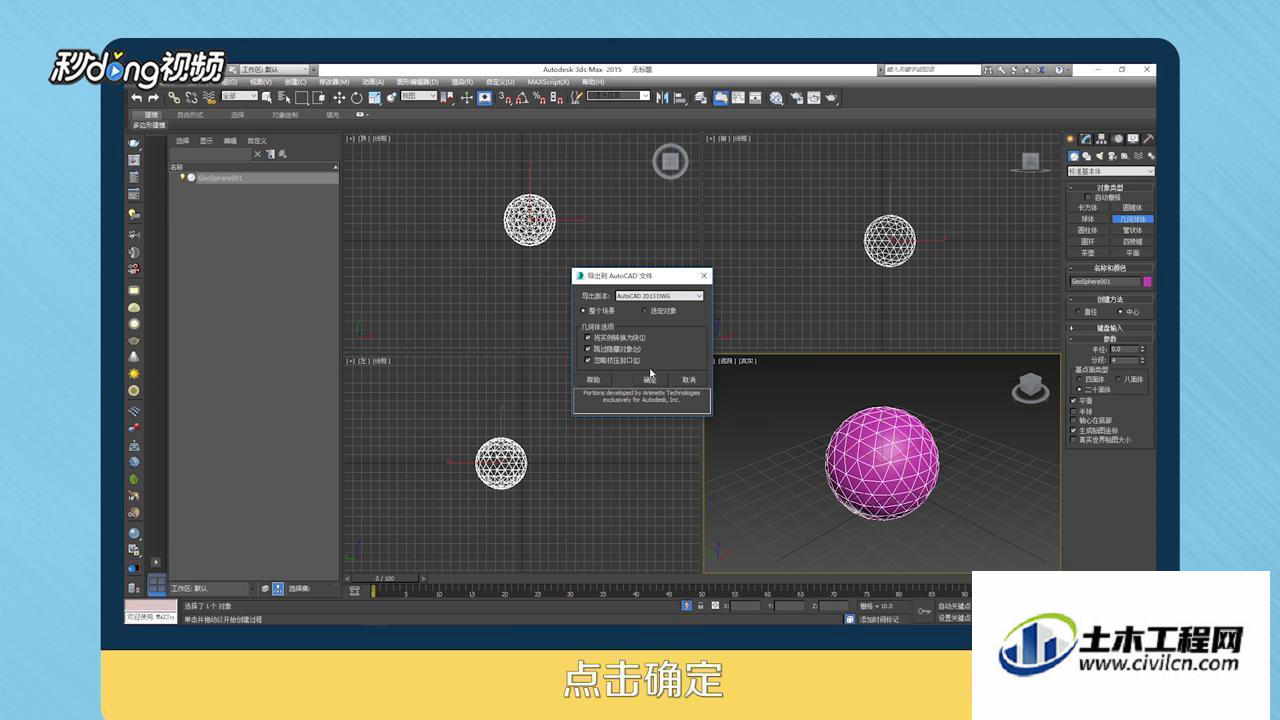Select the Move tool icon

[339, 97]
